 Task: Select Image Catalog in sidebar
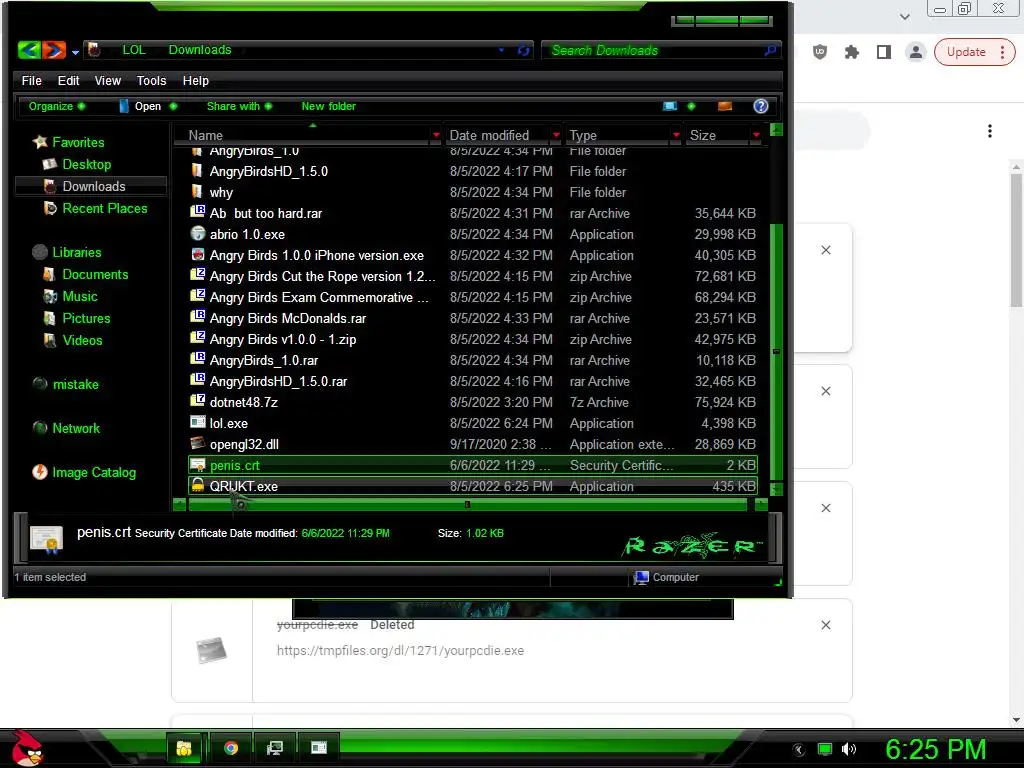coord(93,472)
